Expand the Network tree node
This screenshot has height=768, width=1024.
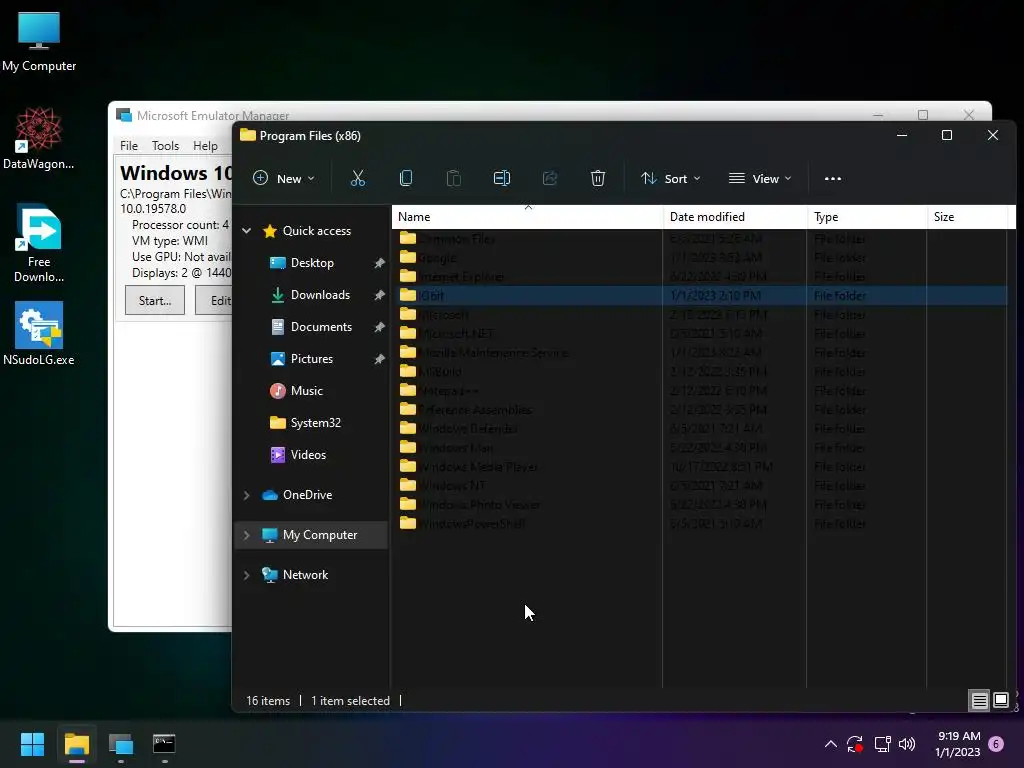tap(247, 575)
